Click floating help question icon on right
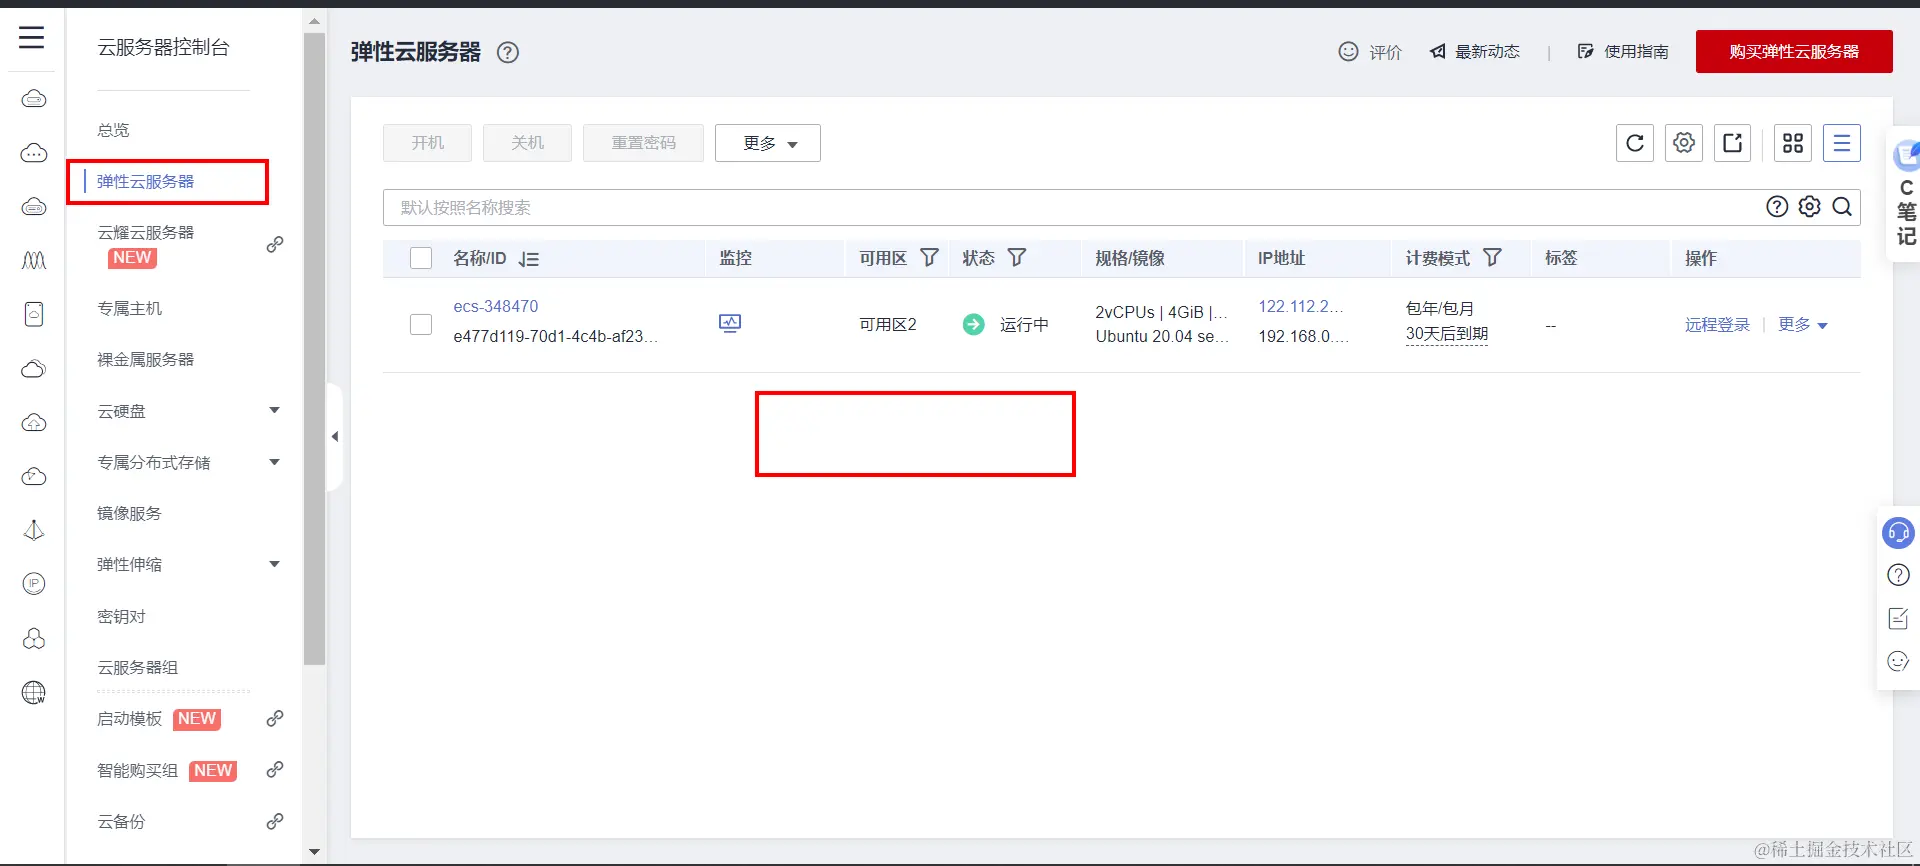The image size is (1920, 866). coord(1898,575)
